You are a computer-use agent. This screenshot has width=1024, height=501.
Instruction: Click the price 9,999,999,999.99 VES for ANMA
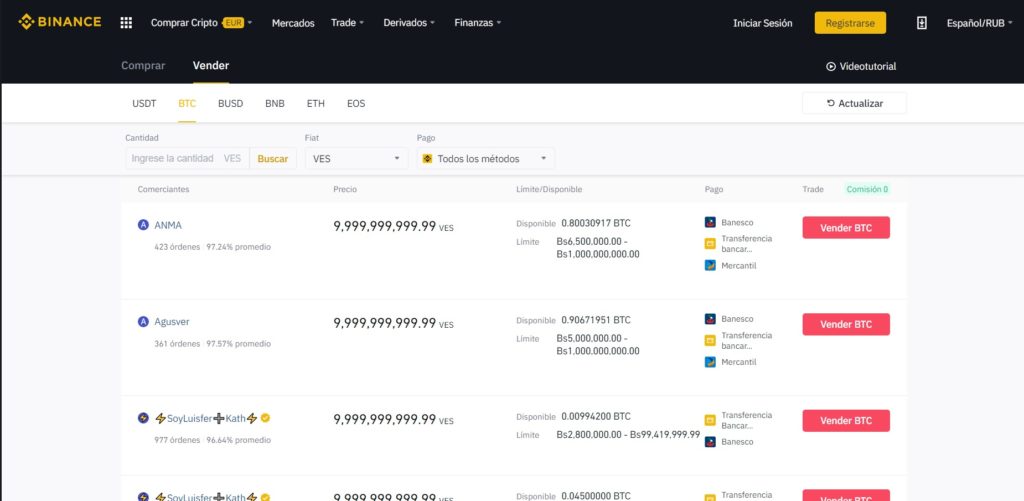pos(393,226)
